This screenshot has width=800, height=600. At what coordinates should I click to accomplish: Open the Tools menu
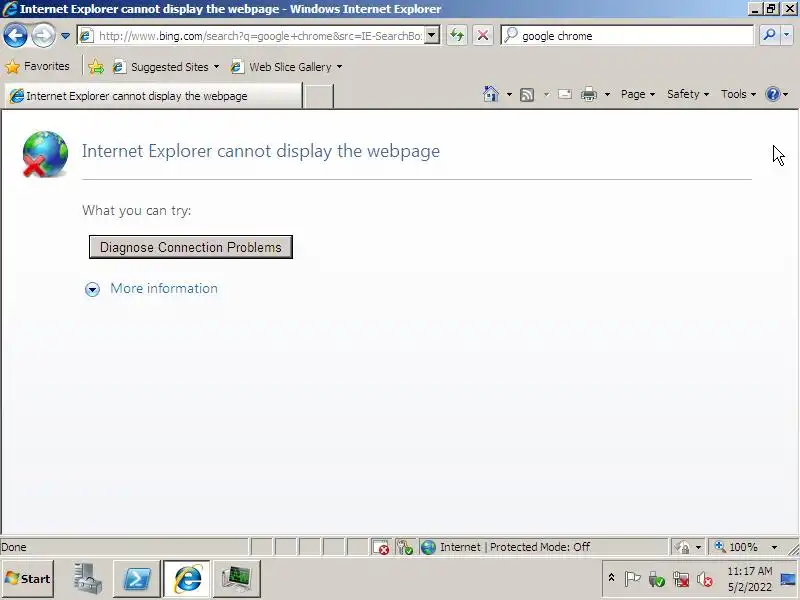click(738, 94)
